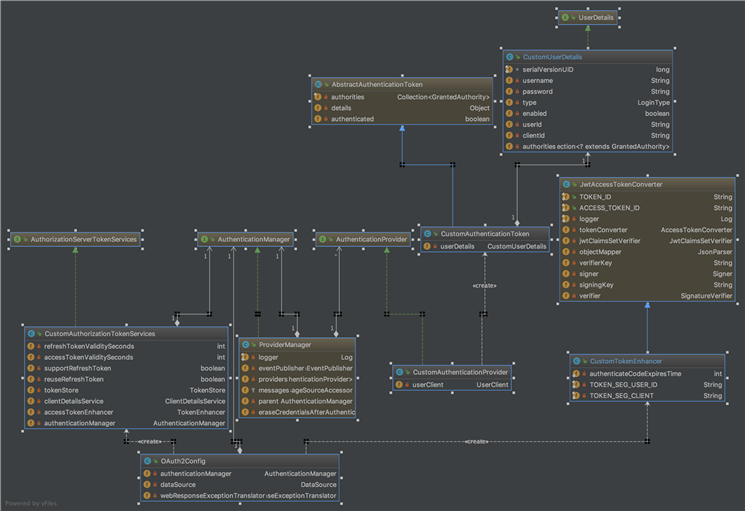Select the AuthenticationManager interface node
The height and width of the screenshot is (511, 745).
pyautogui.click(x=246, y=239)
